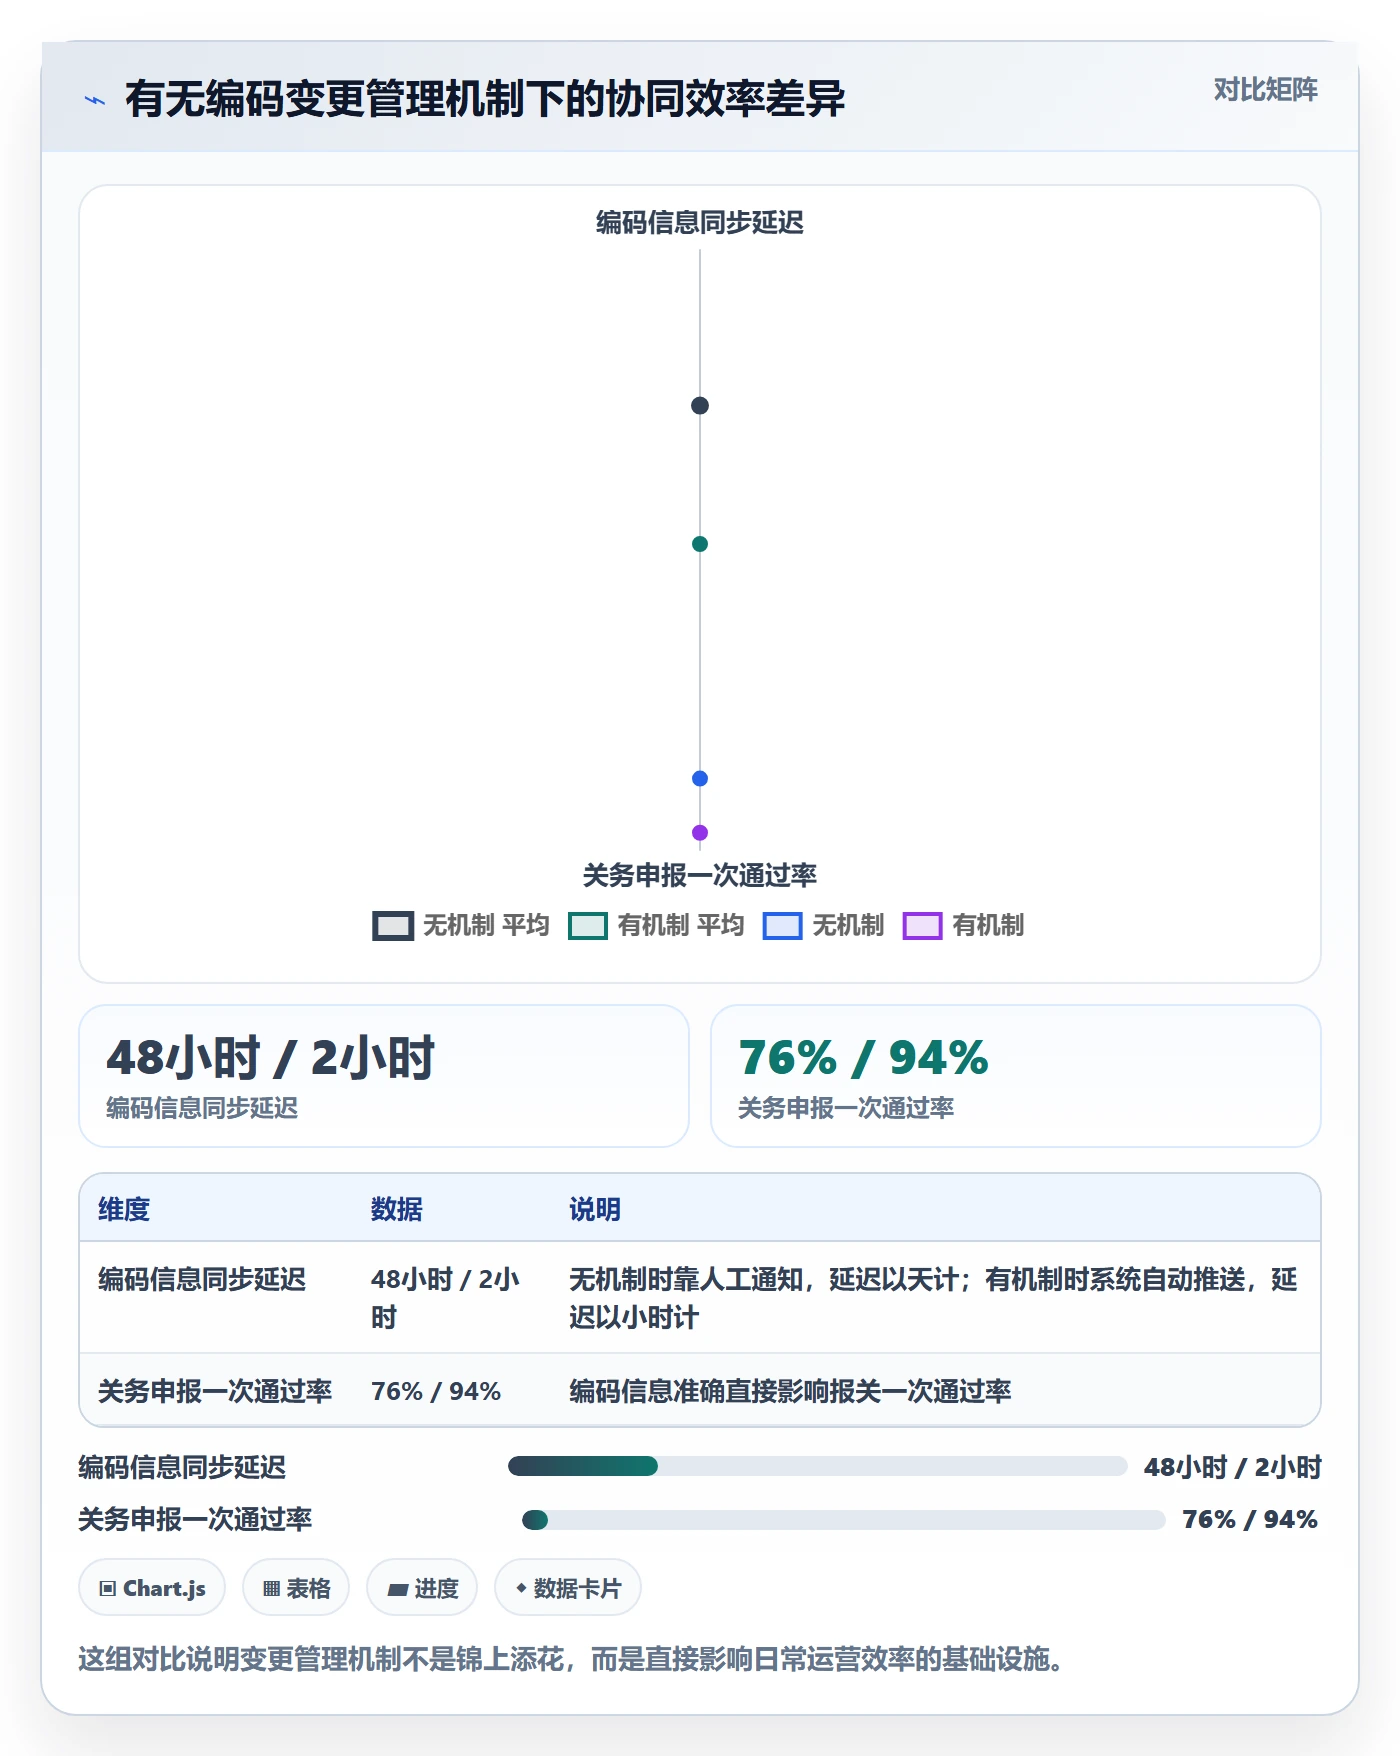Click the 76% / 94% data card value

pyautogui.click(x=863, y=1058)
